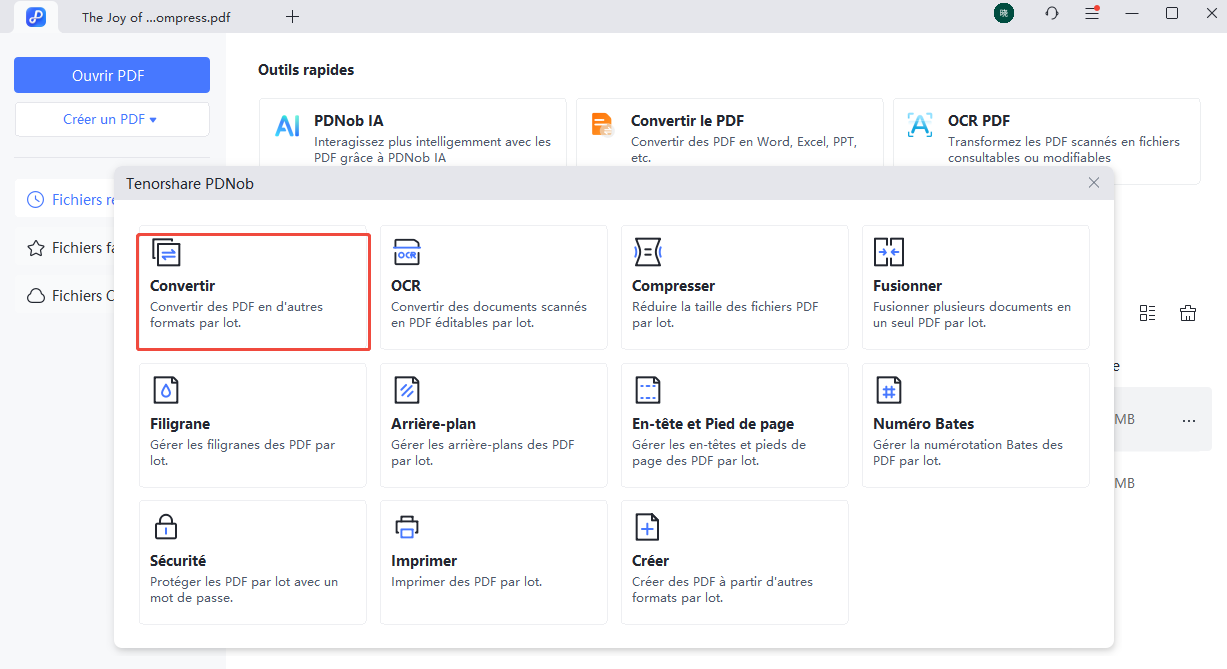Expand the Créer un PDF dropdown
1227x669 pixels.
[112, 119]
